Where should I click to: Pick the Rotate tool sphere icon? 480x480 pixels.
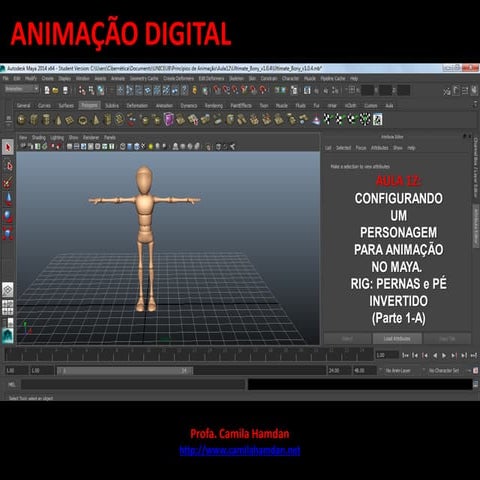[8, 216]
